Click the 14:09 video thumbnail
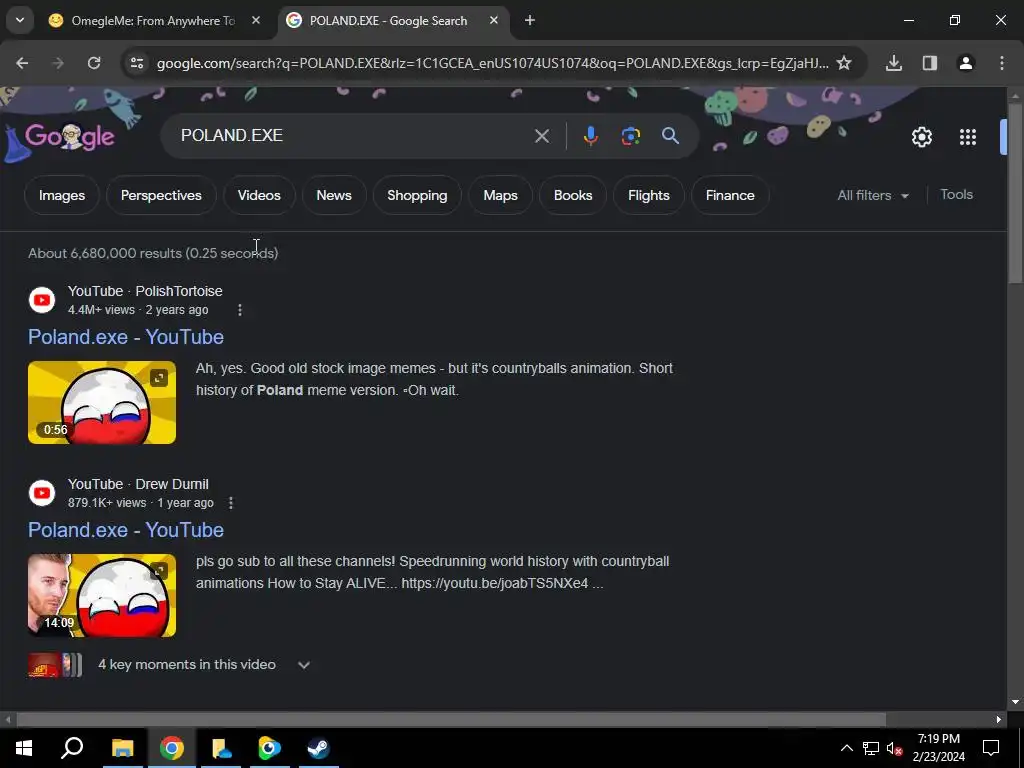Screen dimensions: 1024x768 point(102,596)
